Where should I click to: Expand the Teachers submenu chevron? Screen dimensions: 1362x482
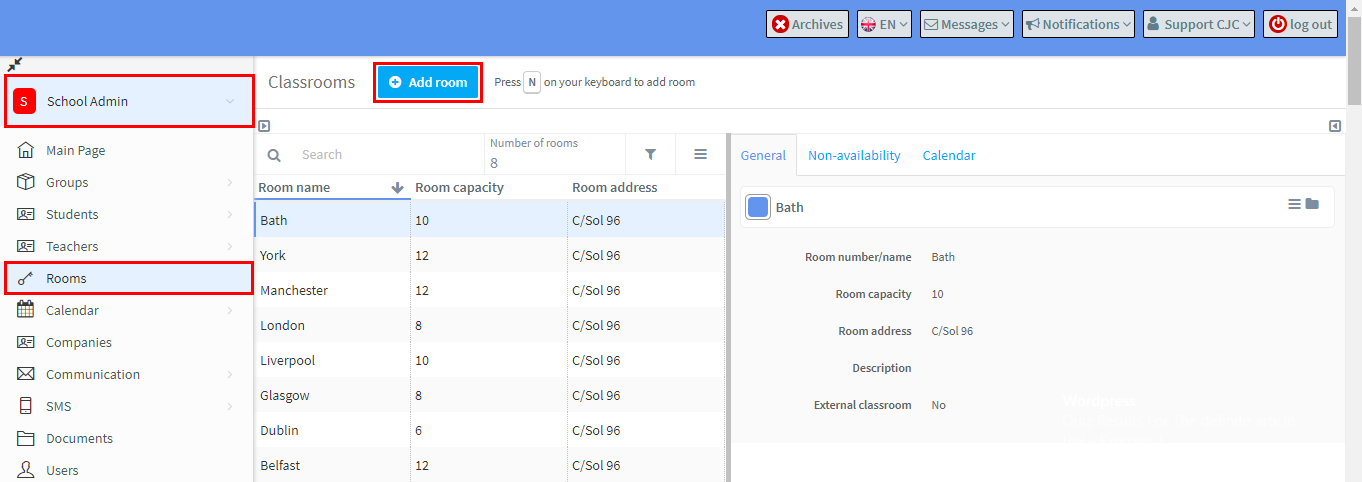point(230,246)
